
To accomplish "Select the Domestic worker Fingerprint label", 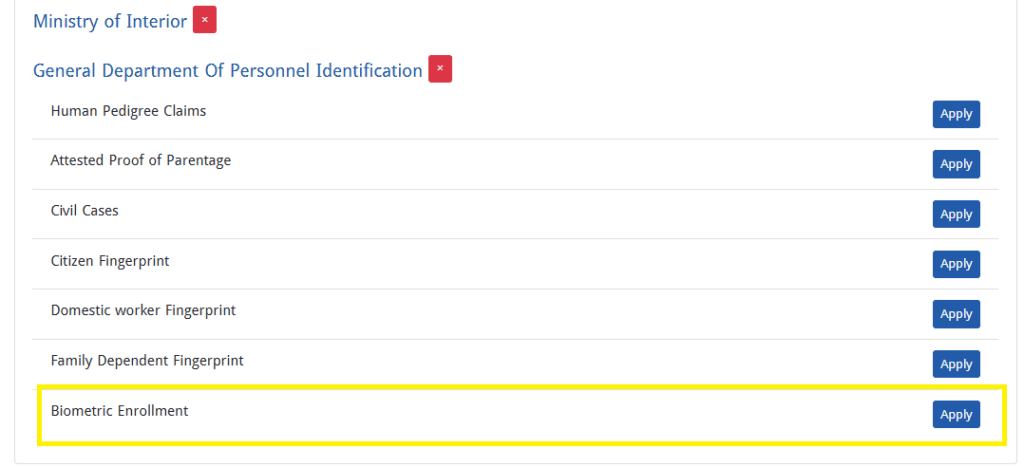I will point(143,311).
